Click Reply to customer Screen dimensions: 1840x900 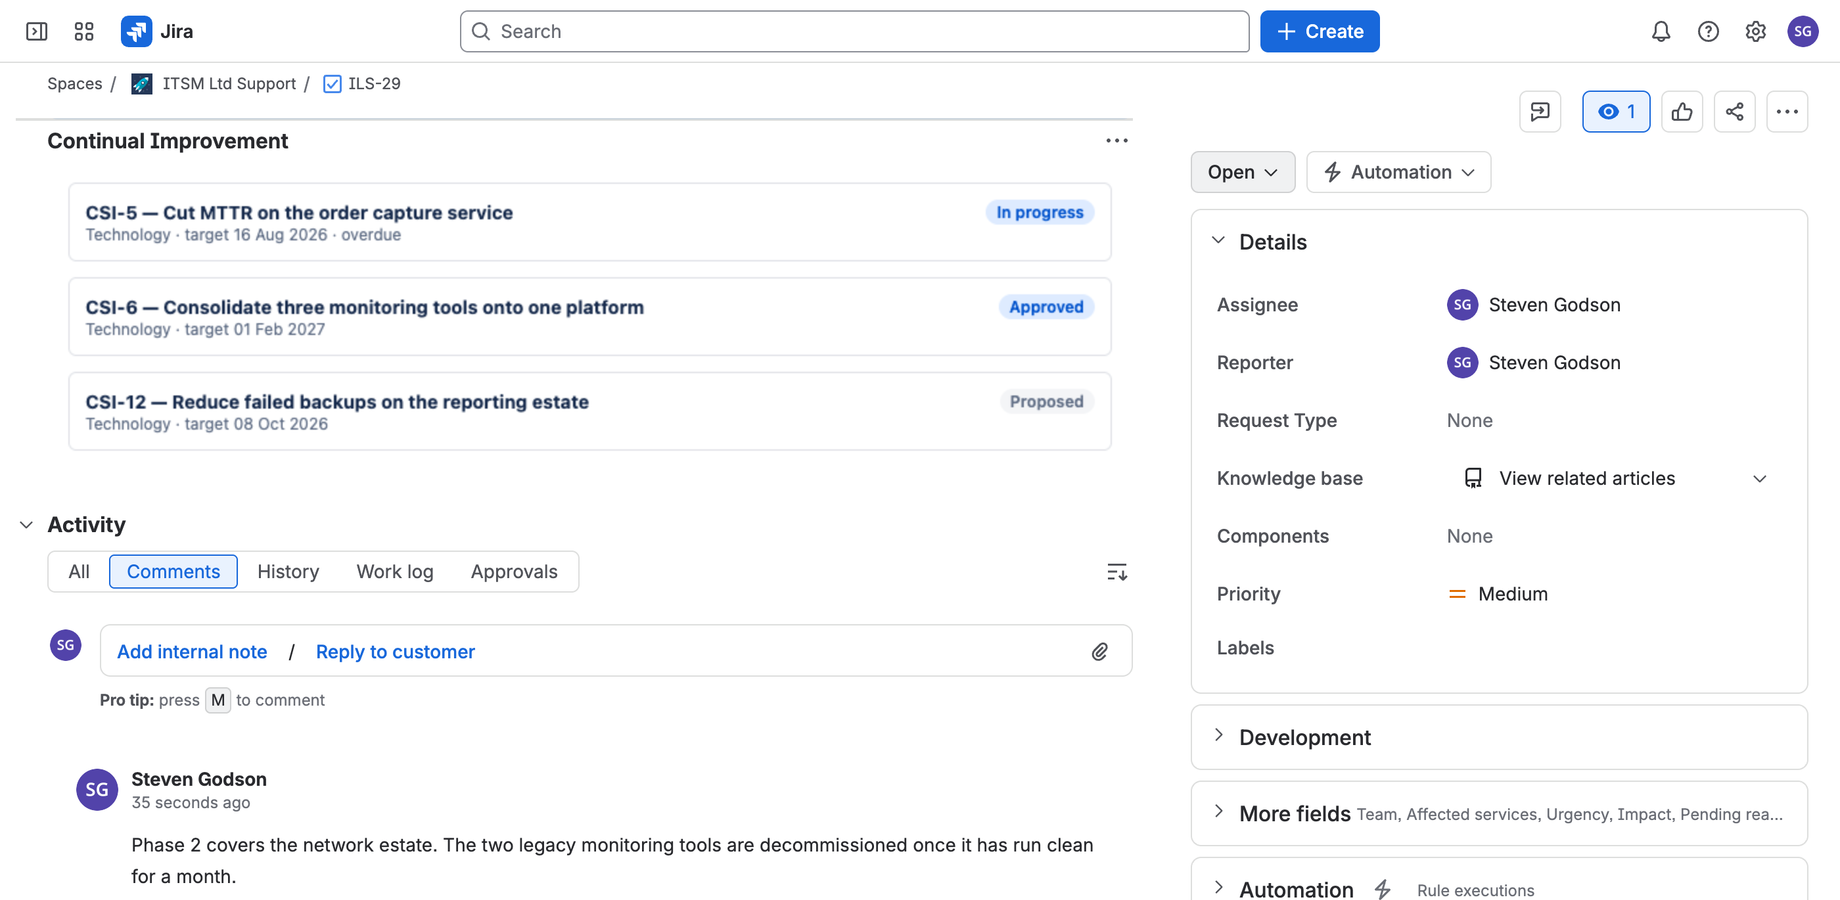pos(395,652)
